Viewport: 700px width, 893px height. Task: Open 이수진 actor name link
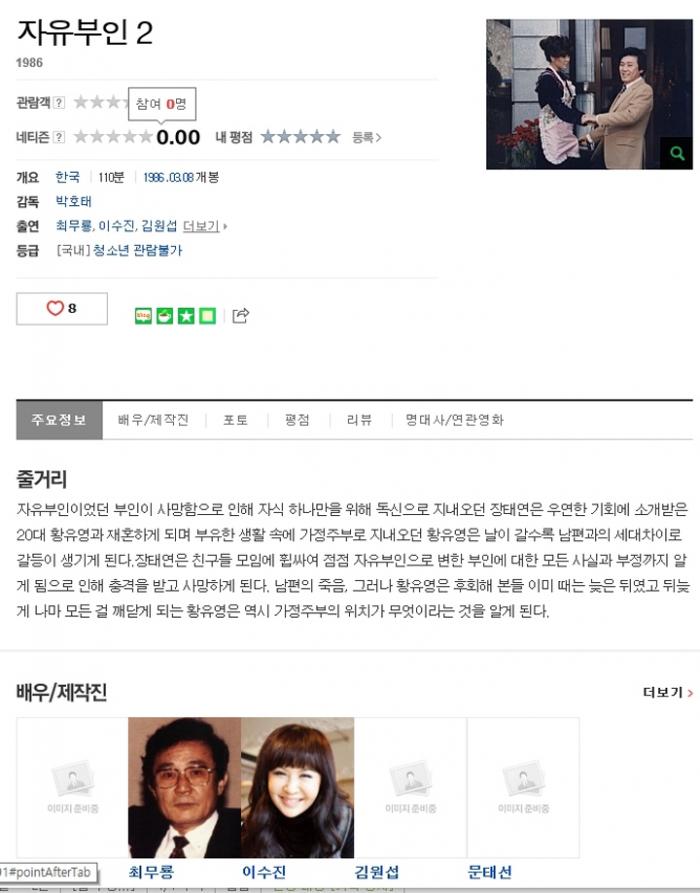coord(264,872)
